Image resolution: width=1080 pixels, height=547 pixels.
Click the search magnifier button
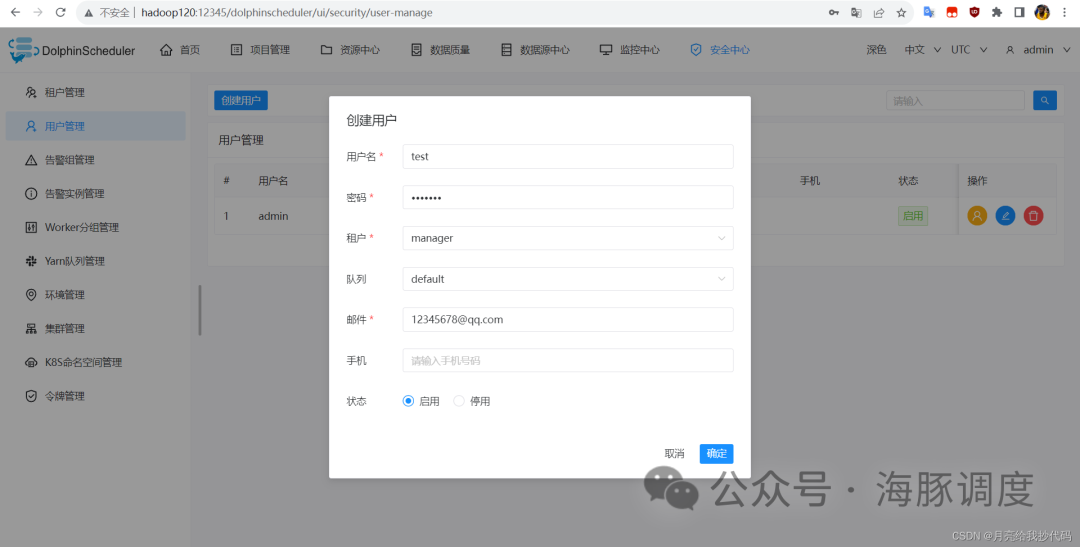tap(1045, 101)
